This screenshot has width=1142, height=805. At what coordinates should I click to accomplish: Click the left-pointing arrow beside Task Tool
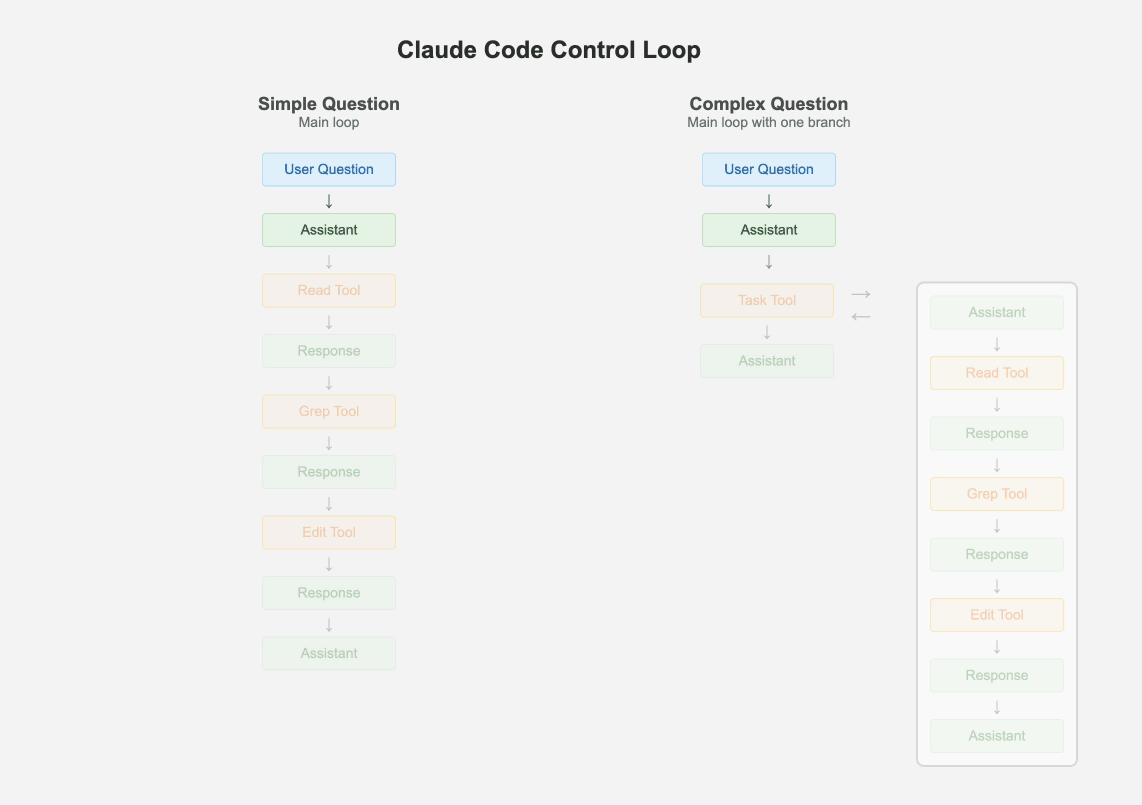861,317
